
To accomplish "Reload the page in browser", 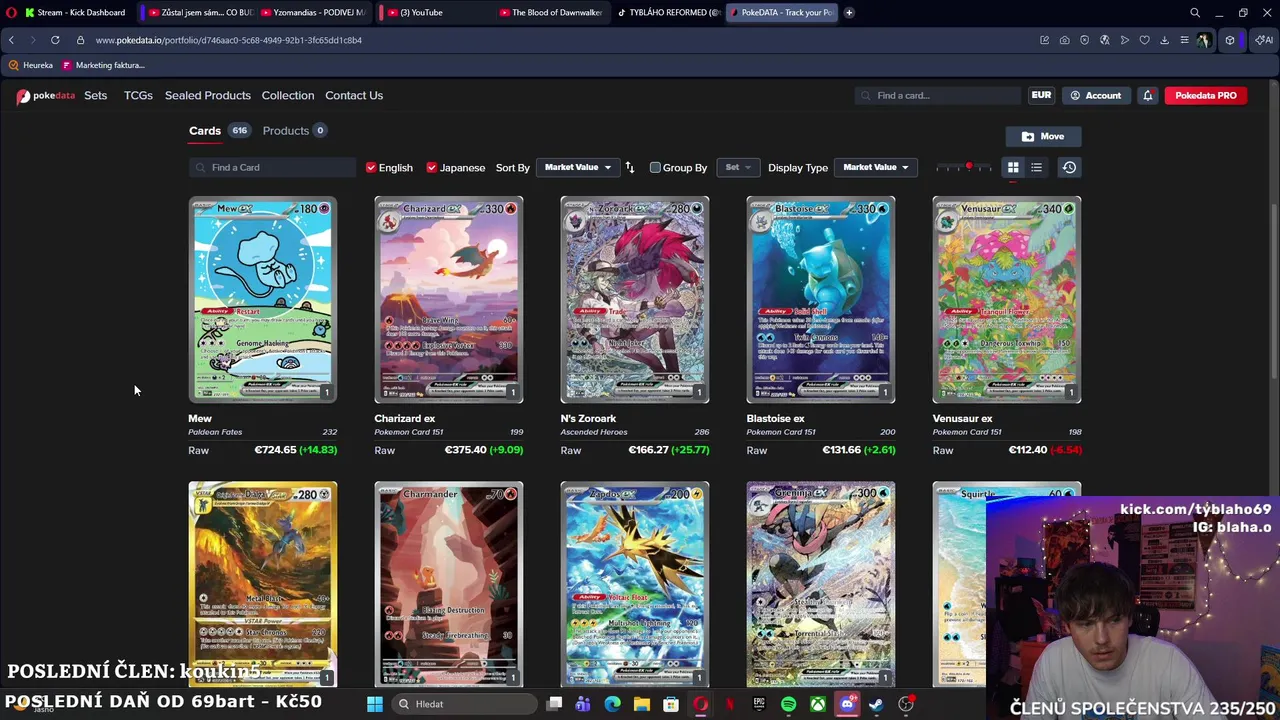I will (x=55, y=40).
